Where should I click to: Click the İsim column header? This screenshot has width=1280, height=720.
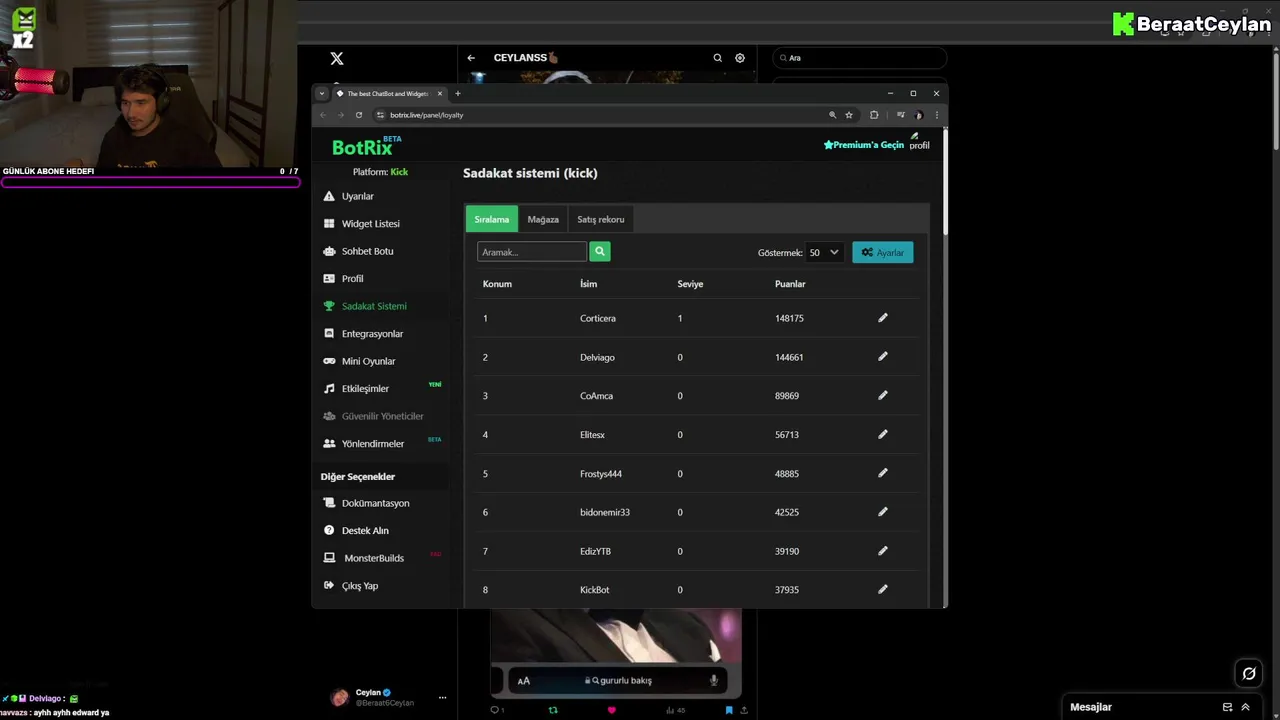click(x=588, y=284)
